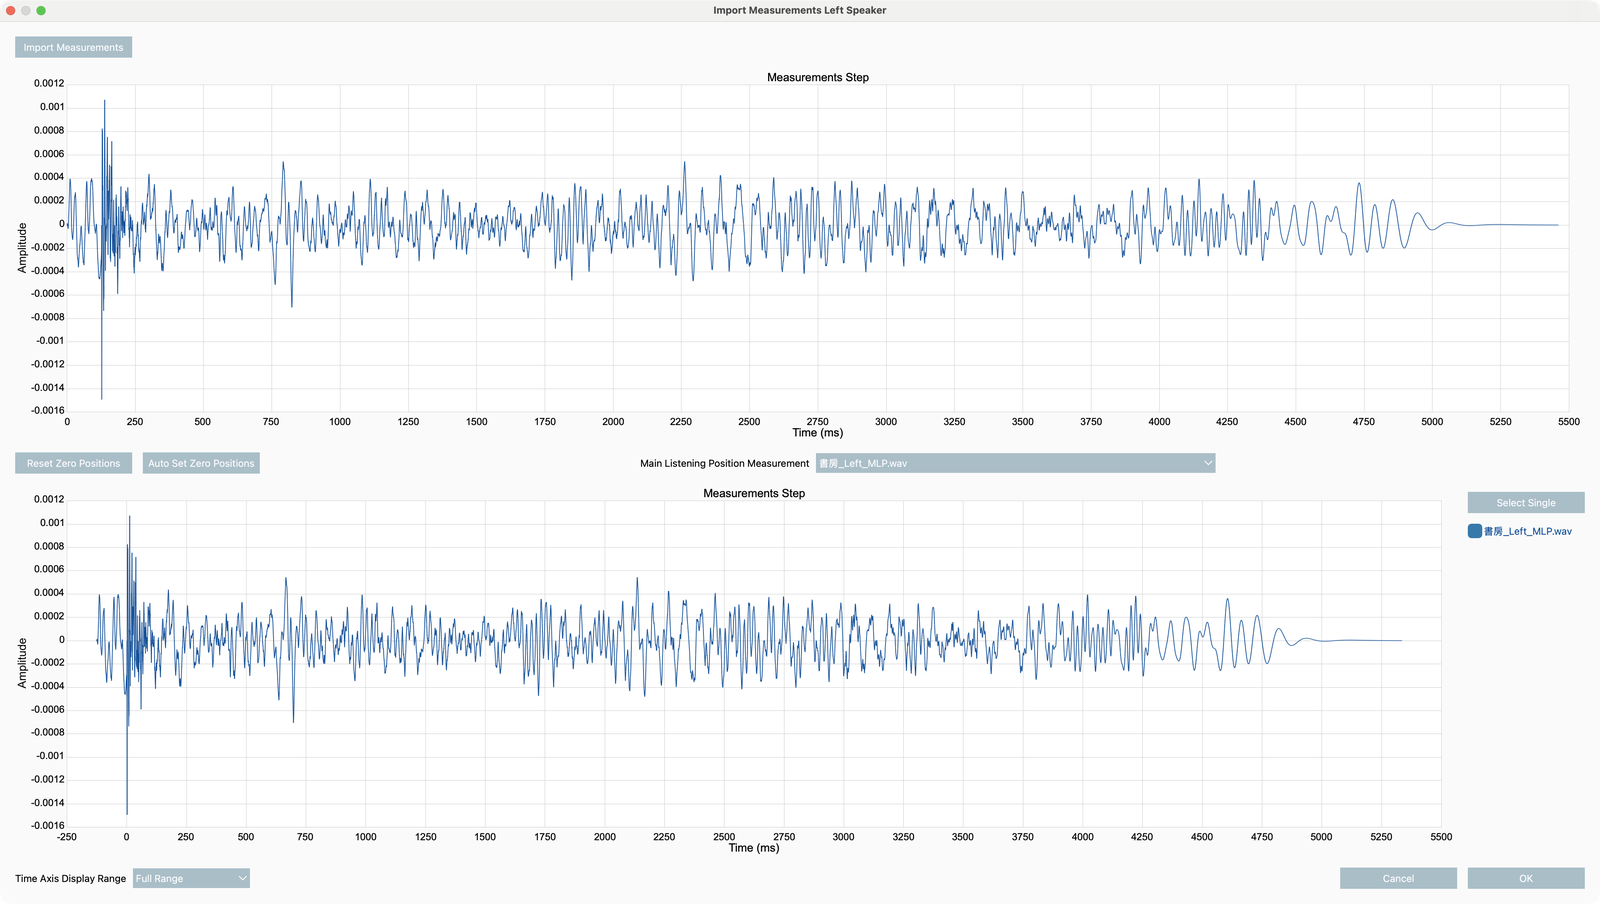Click the lower chart Amplitude axis label

[22, 663]
